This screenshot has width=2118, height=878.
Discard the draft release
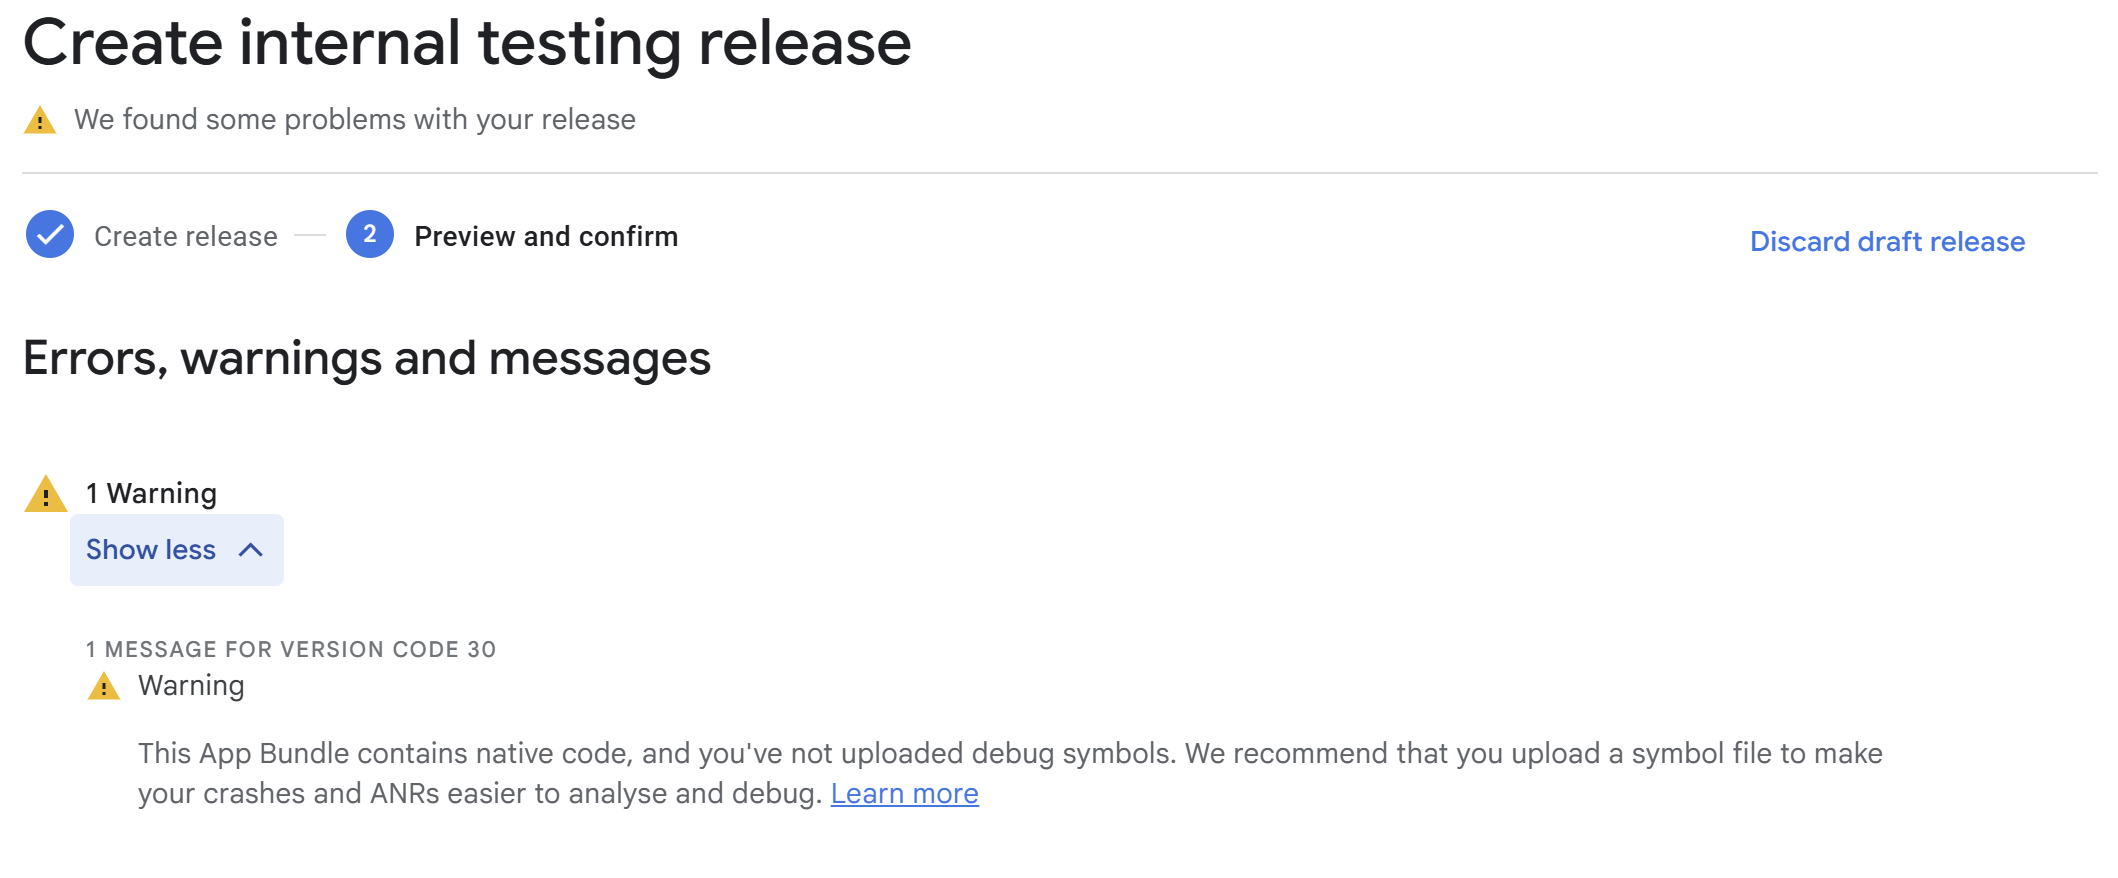point(1886,241)
